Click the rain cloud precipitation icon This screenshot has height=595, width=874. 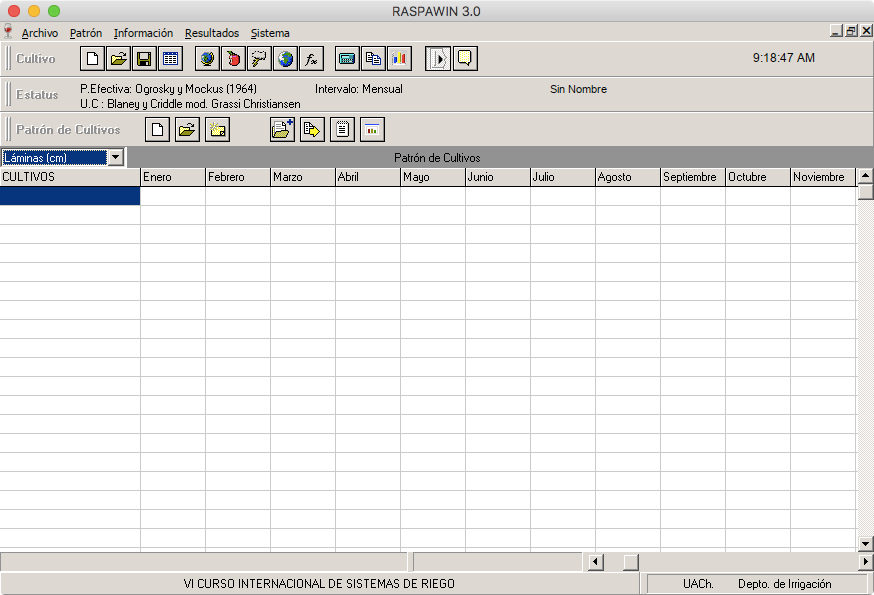pos(259,59)
